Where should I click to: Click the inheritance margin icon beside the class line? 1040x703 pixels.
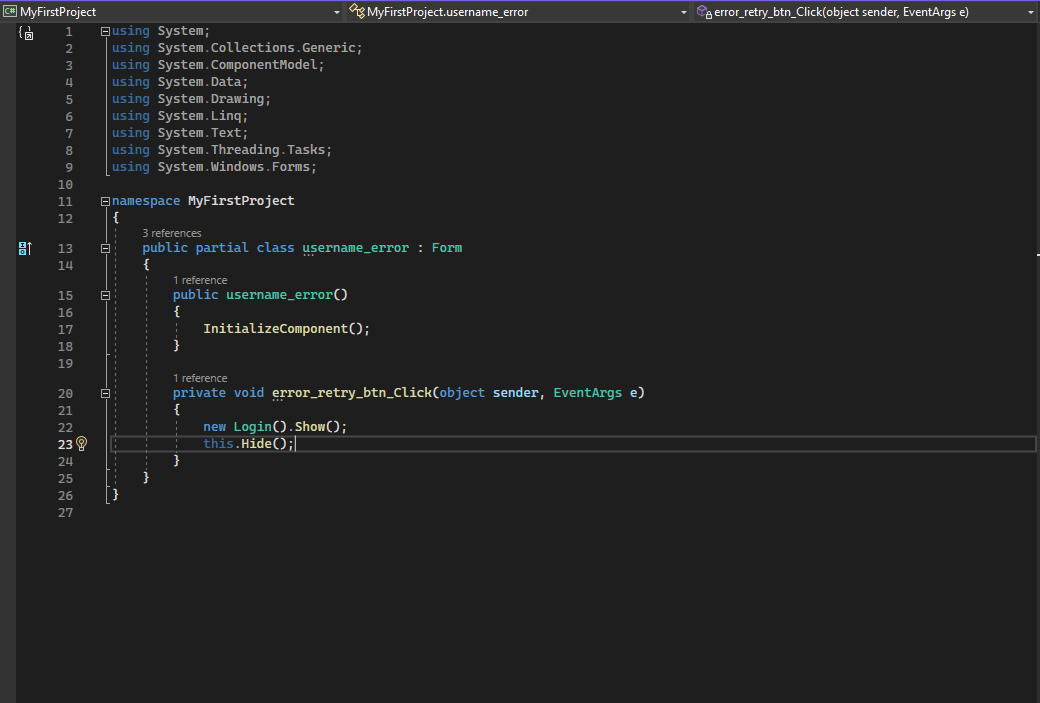(x=26, y=248)
